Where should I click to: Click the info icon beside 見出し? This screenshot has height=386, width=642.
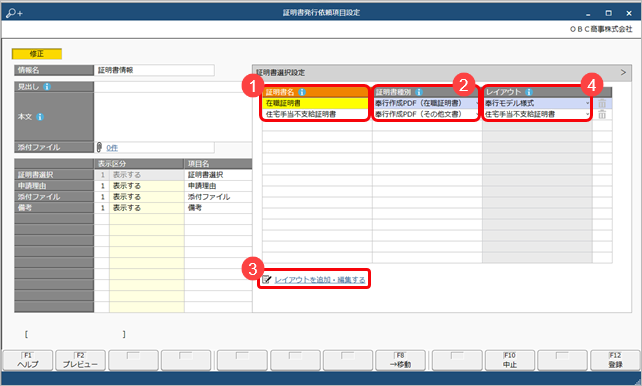pyautogui.click(x=47, y=87)
